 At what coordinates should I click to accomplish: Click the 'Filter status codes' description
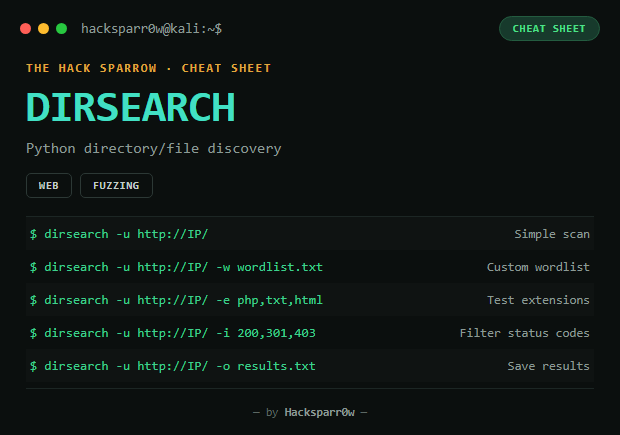point(524,333)
